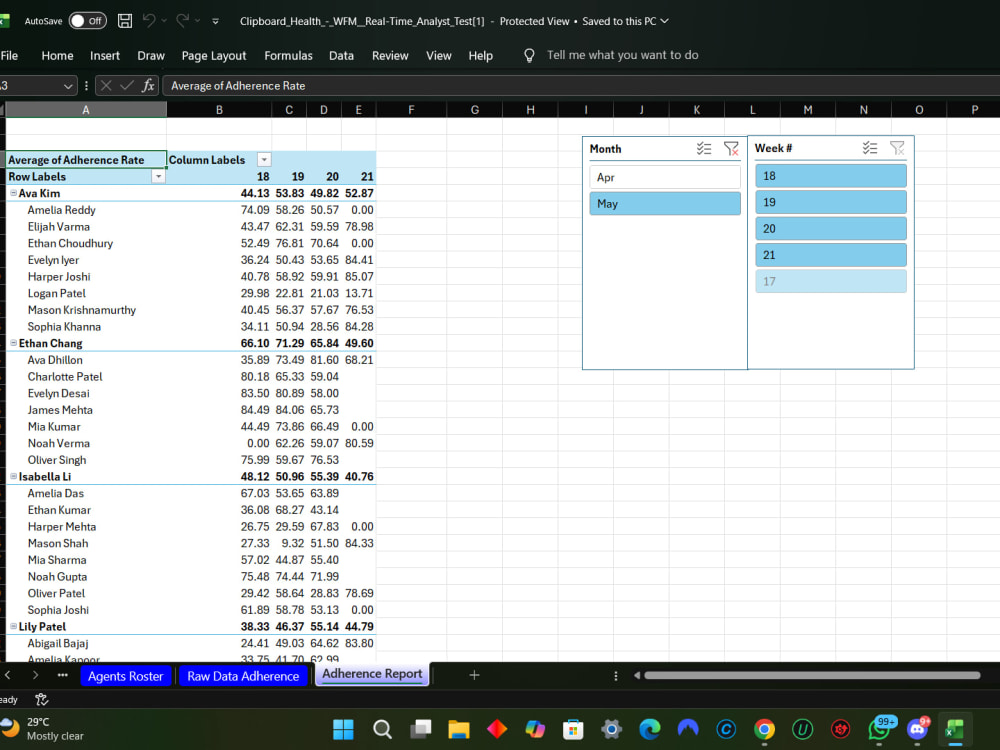
Task: Click Average of Adherence Rate cell
Action: pyautogui.click(x=86, y=160)
